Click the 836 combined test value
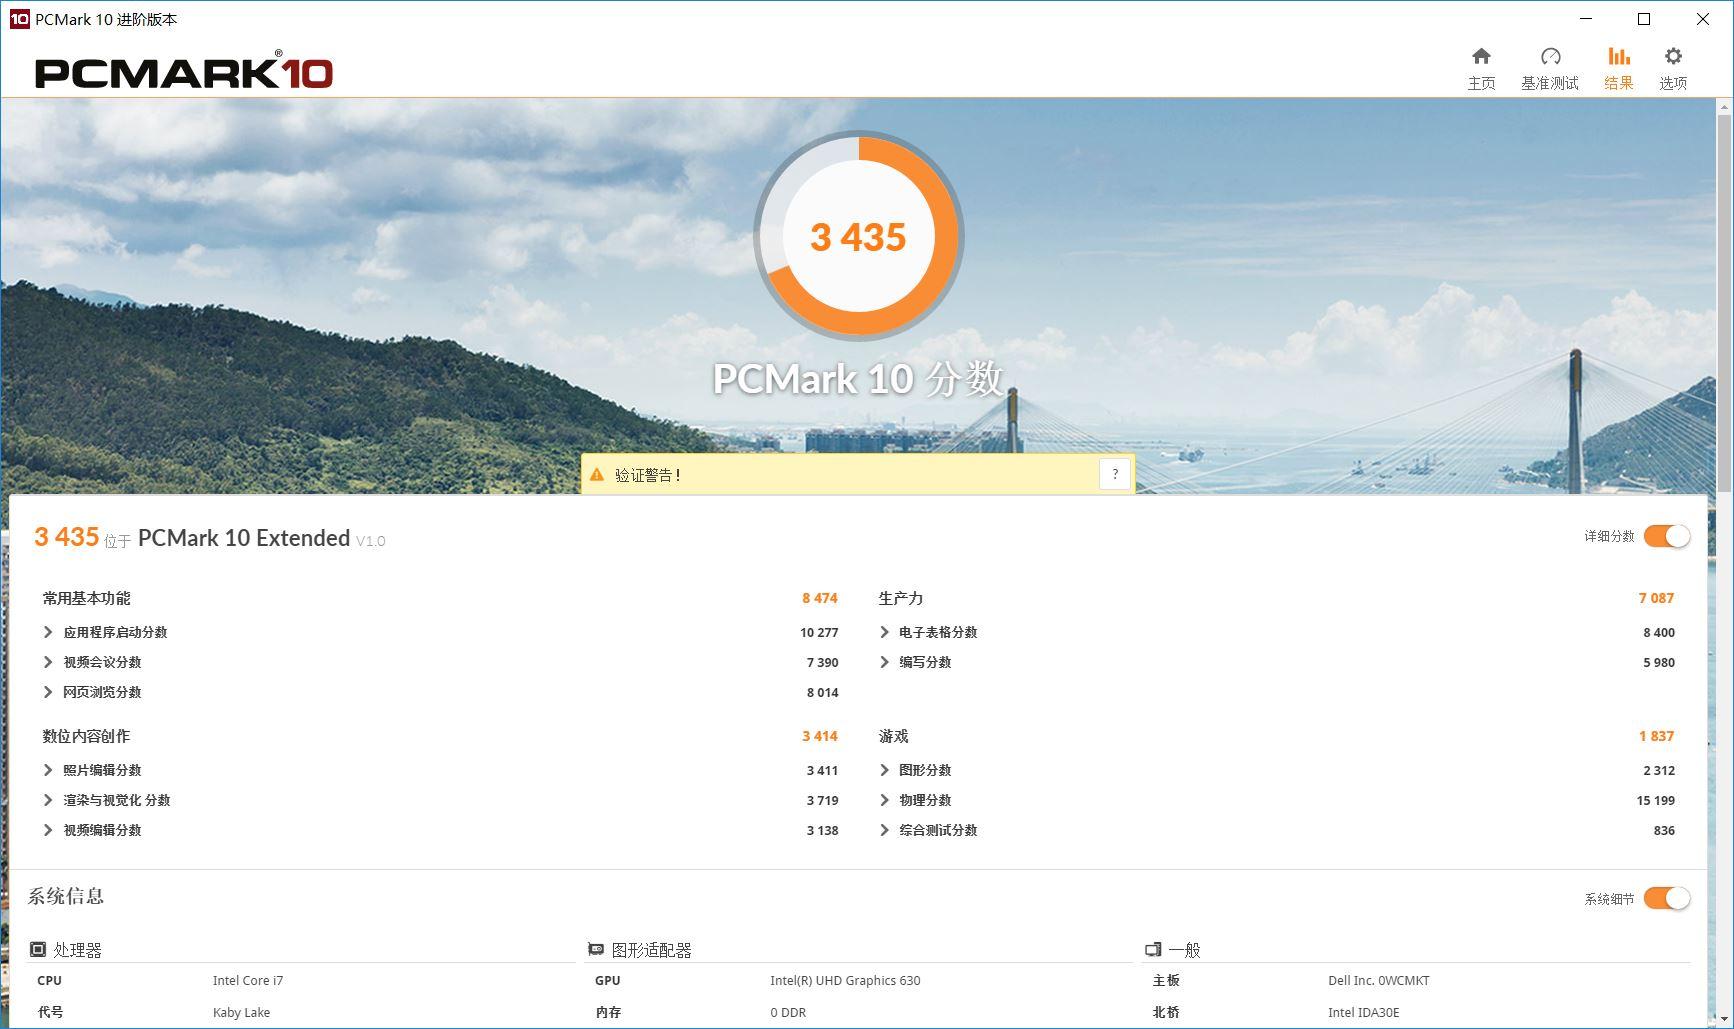 click(1664, 830)
